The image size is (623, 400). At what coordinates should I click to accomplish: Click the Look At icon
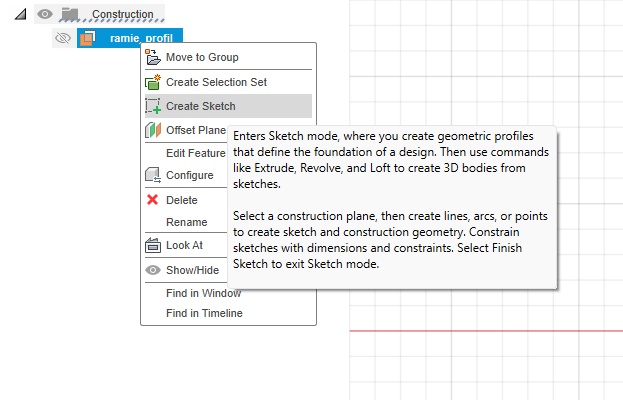tap(153, 245)
